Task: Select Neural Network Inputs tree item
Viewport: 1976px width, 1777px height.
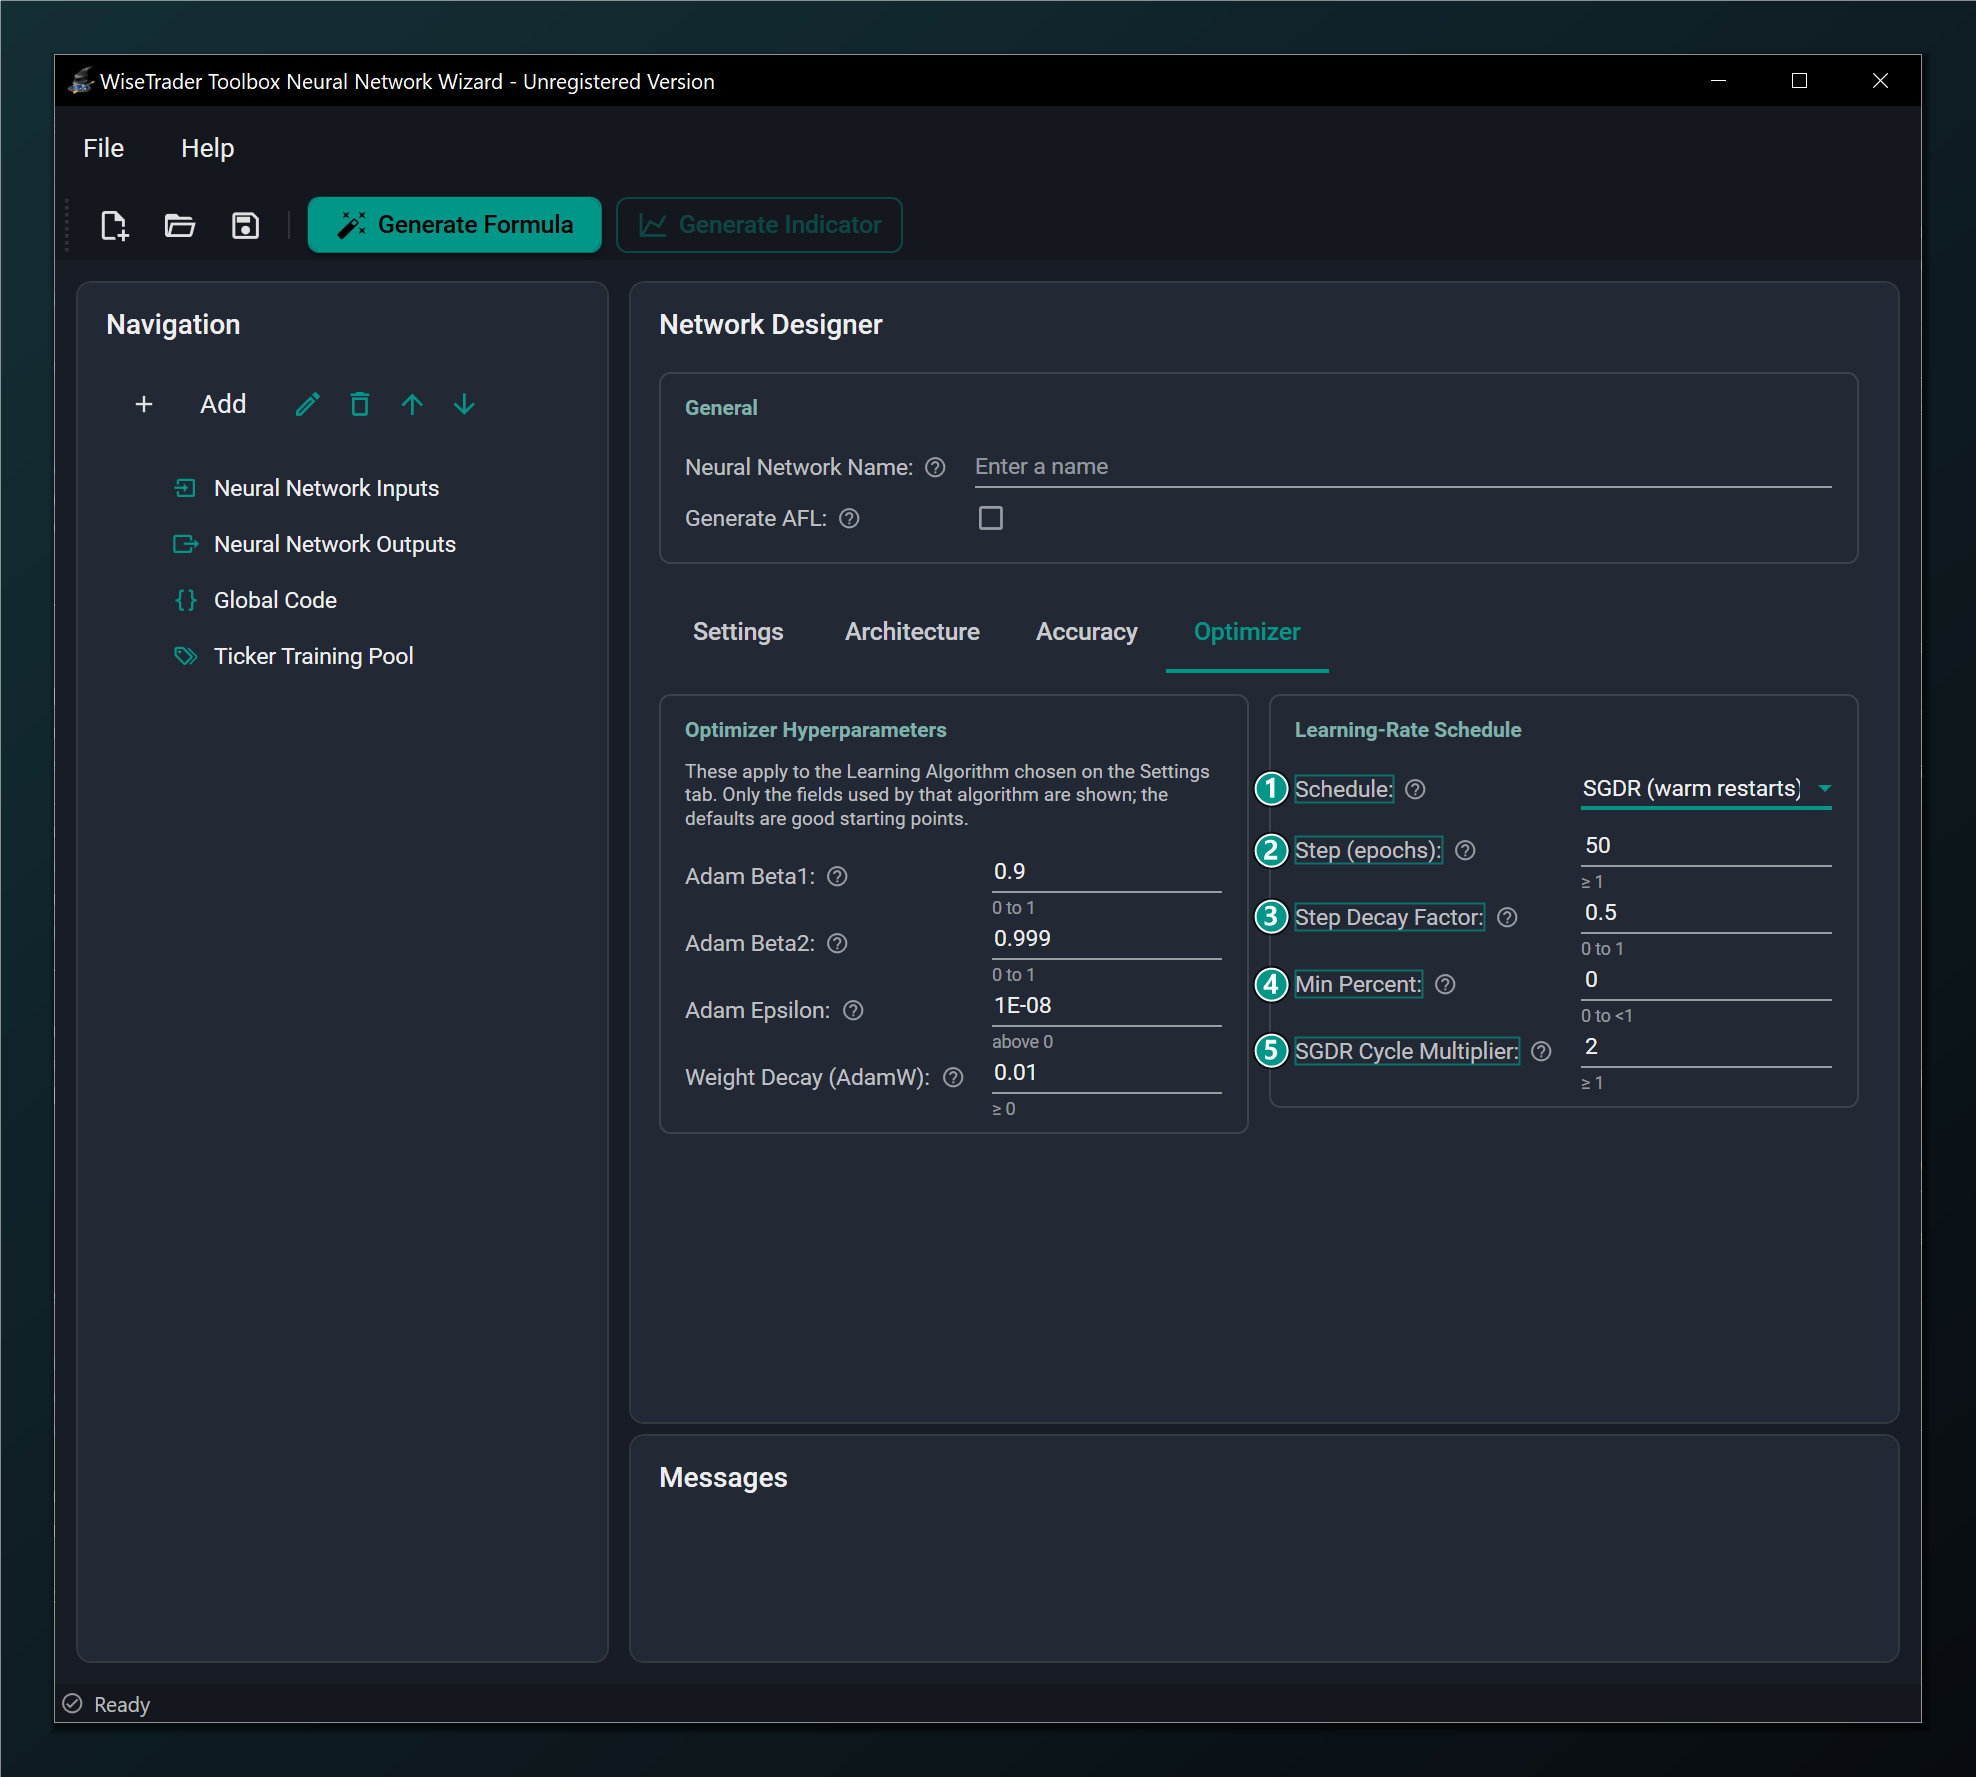Action: [x=327, y=488]
